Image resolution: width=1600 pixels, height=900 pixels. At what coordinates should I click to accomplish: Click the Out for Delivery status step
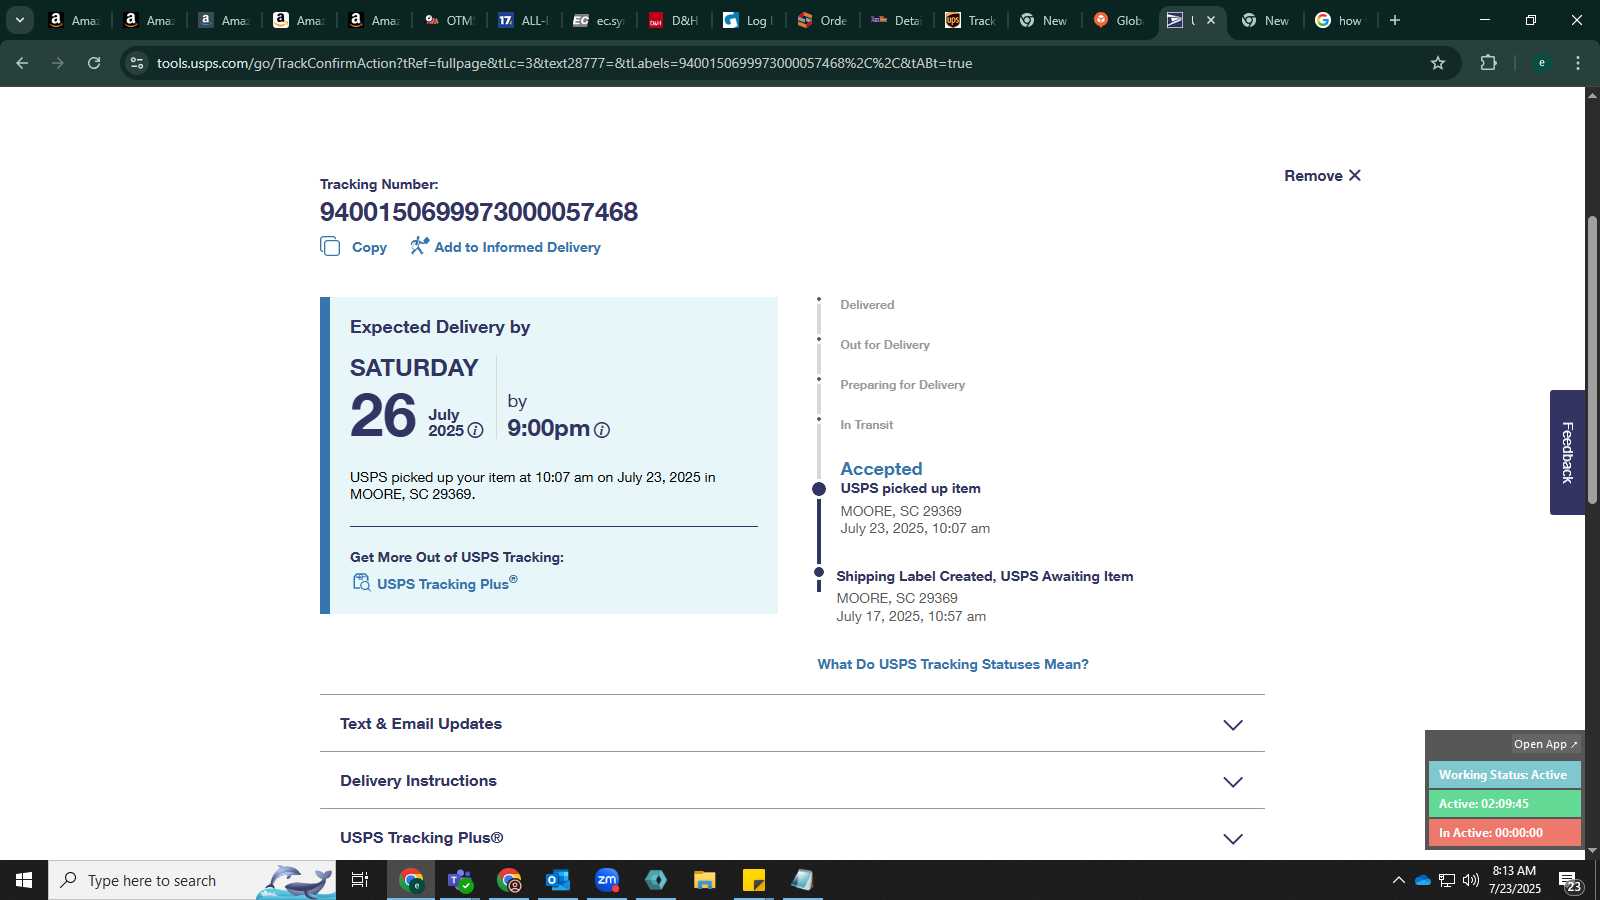click(885, 345)
